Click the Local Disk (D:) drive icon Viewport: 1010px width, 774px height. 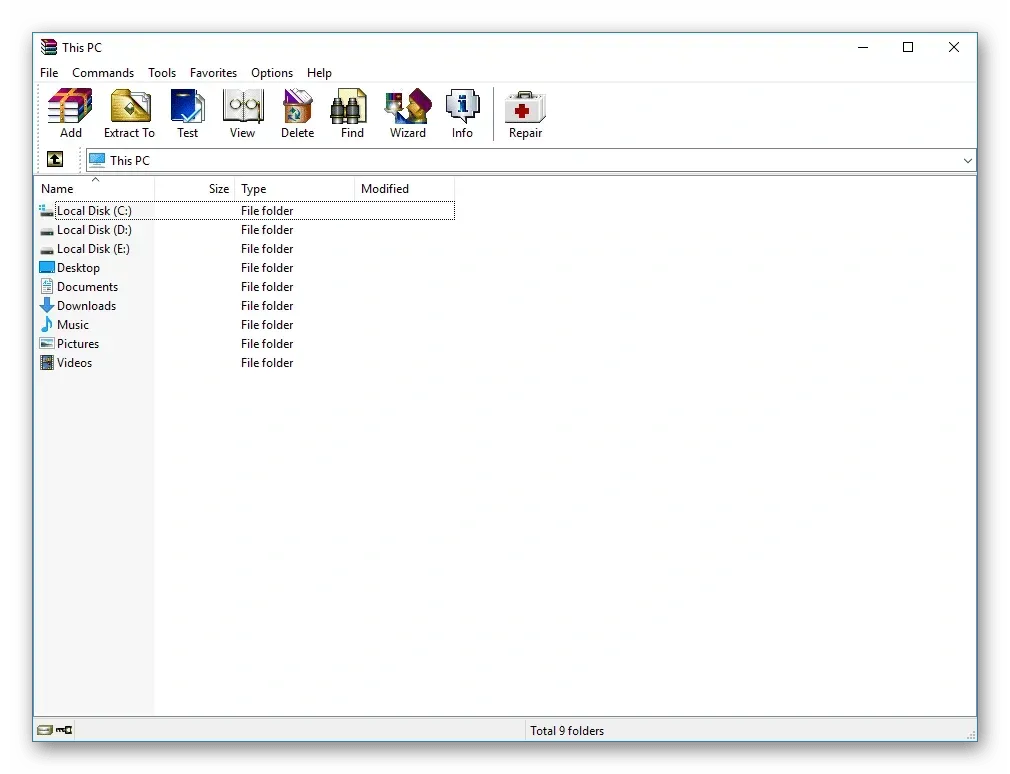pos(46,231)
